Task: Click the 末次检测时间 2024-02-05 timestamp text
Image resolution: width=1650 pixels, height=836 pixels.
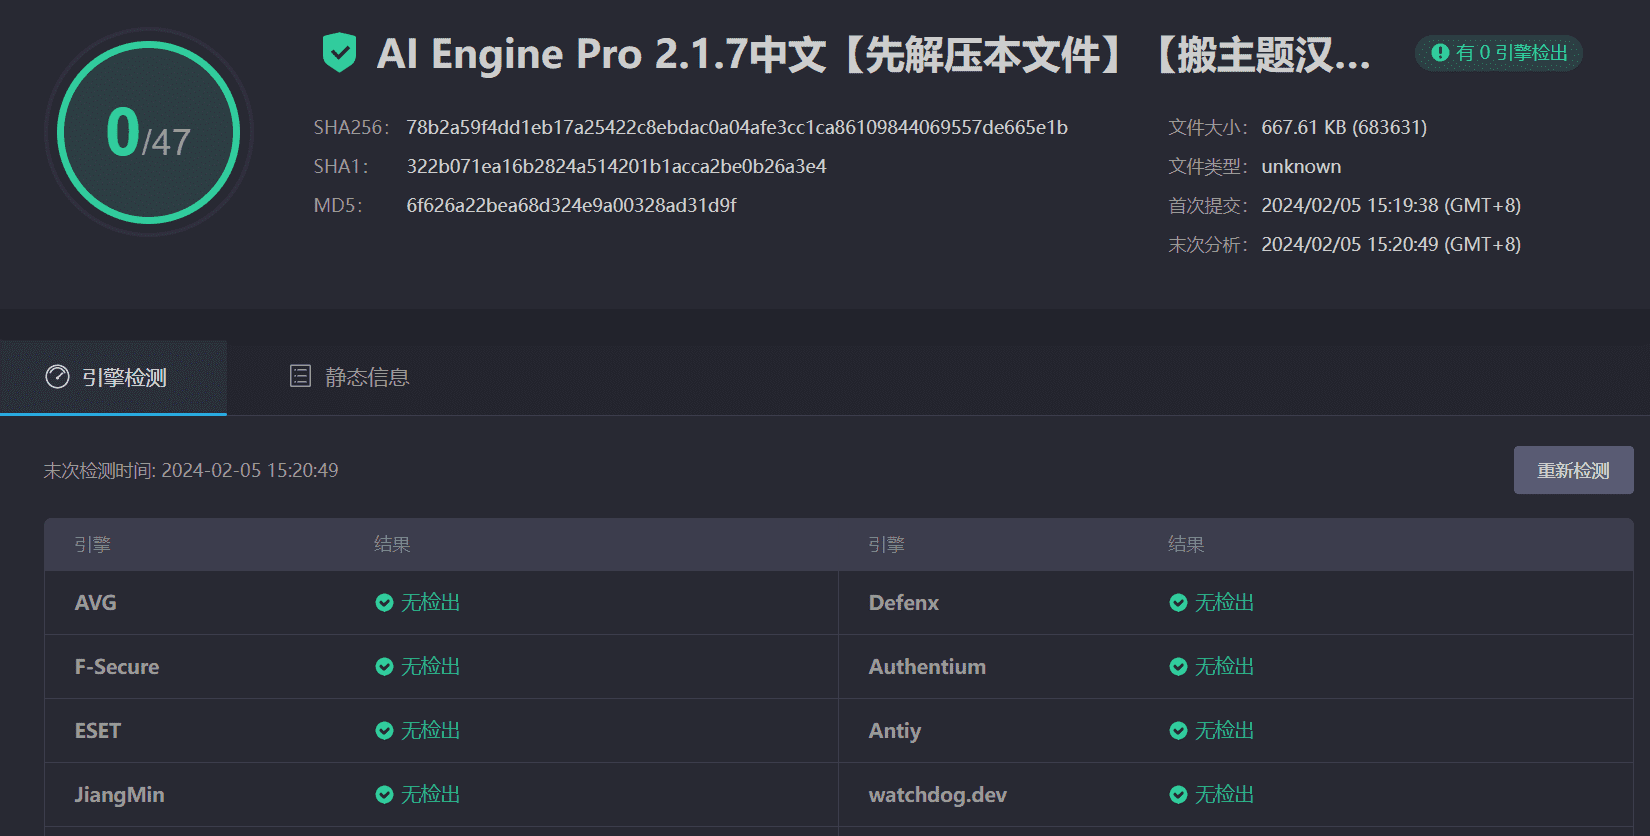Action: pyautogui.click(x=191, y=470)
